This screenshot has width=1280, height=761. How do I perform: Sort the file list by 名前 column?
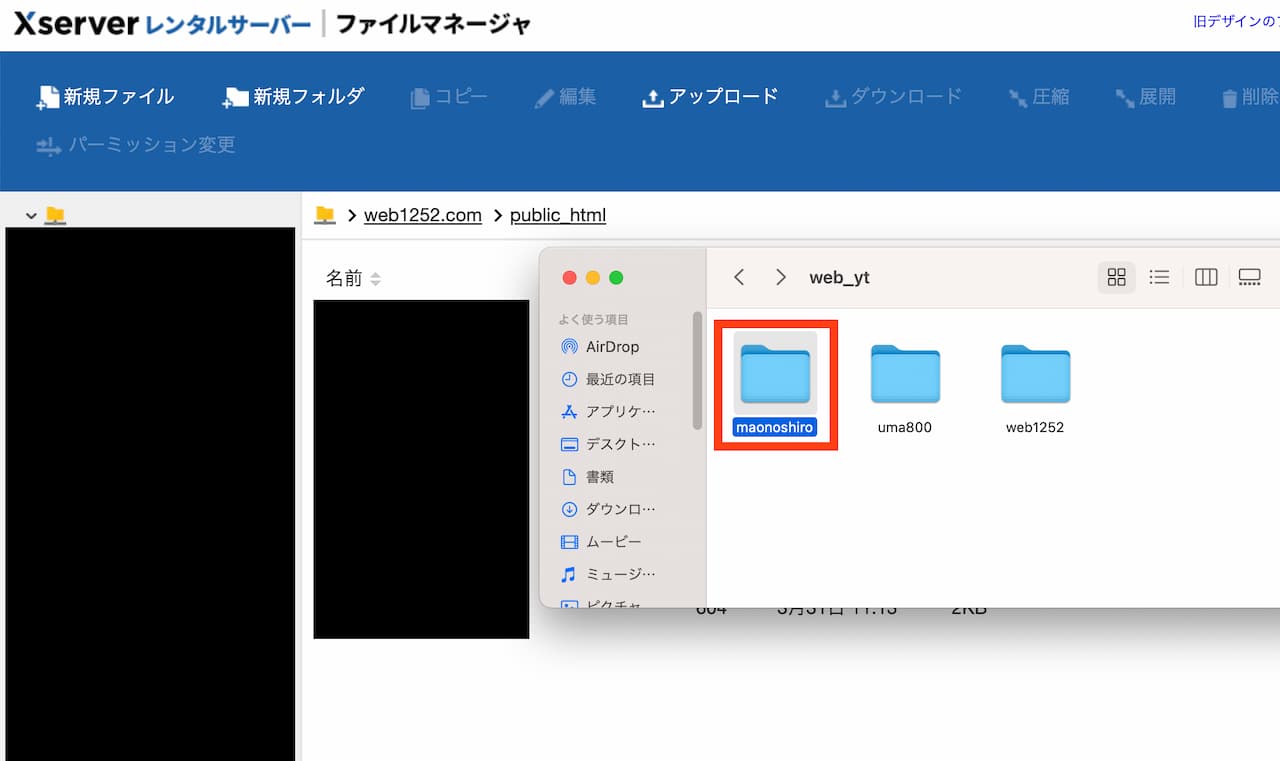(353, 279)
